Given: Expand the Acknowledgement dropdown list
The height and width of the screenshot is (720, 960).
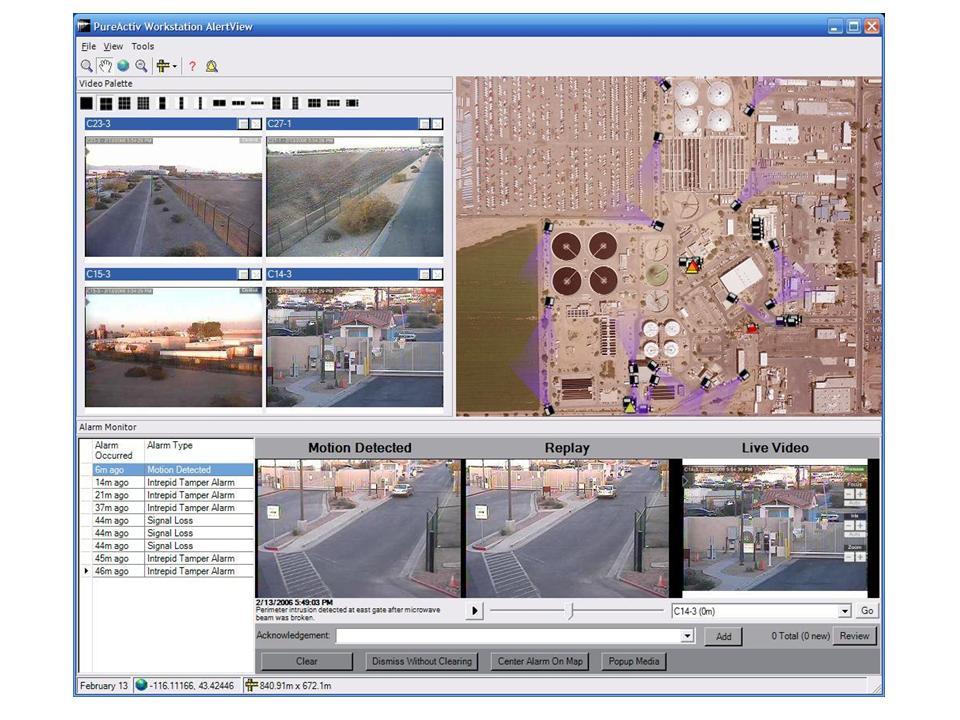Looking at the screenshot, I should tap(687, 634).
